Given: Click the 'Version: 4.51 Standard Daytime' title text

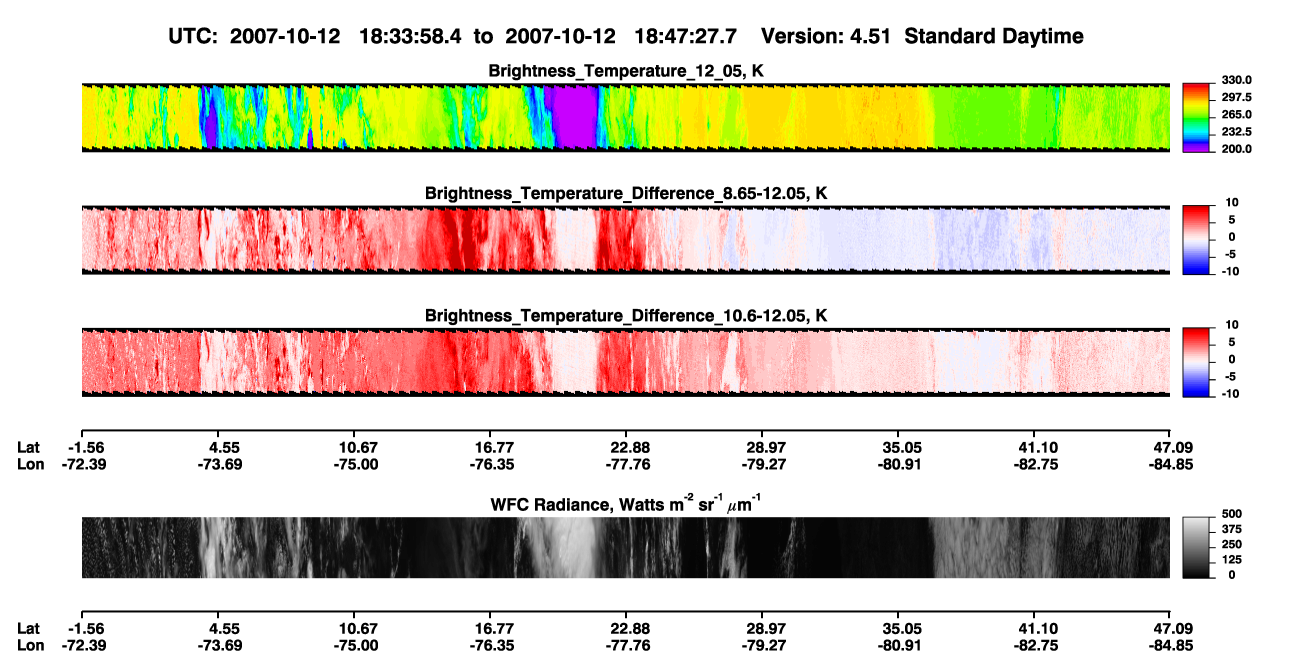Looking at the screenshot, I should 922,36.
